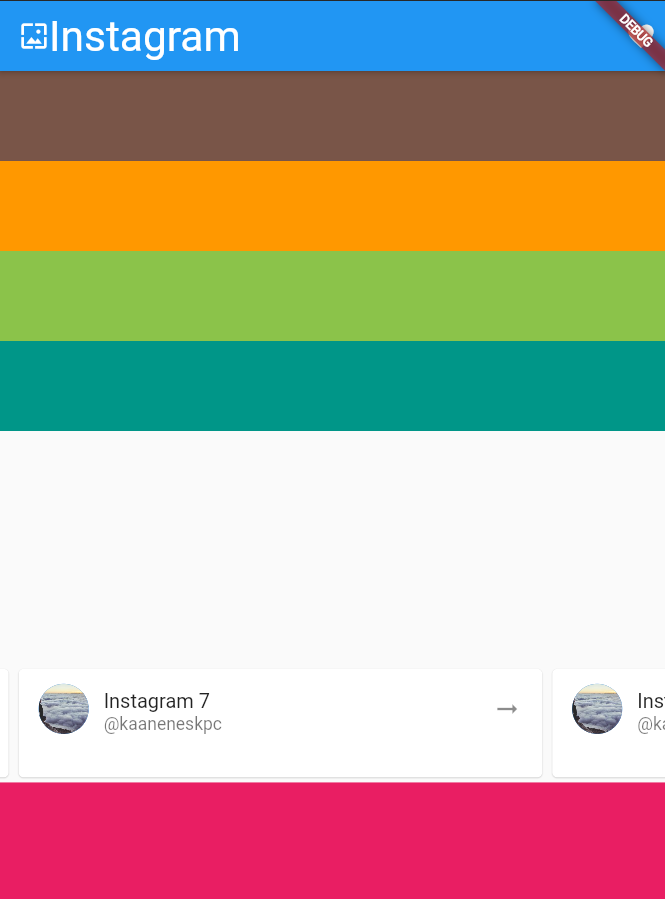Click the white circle behind the DEBUG banner

coord(647,30)
